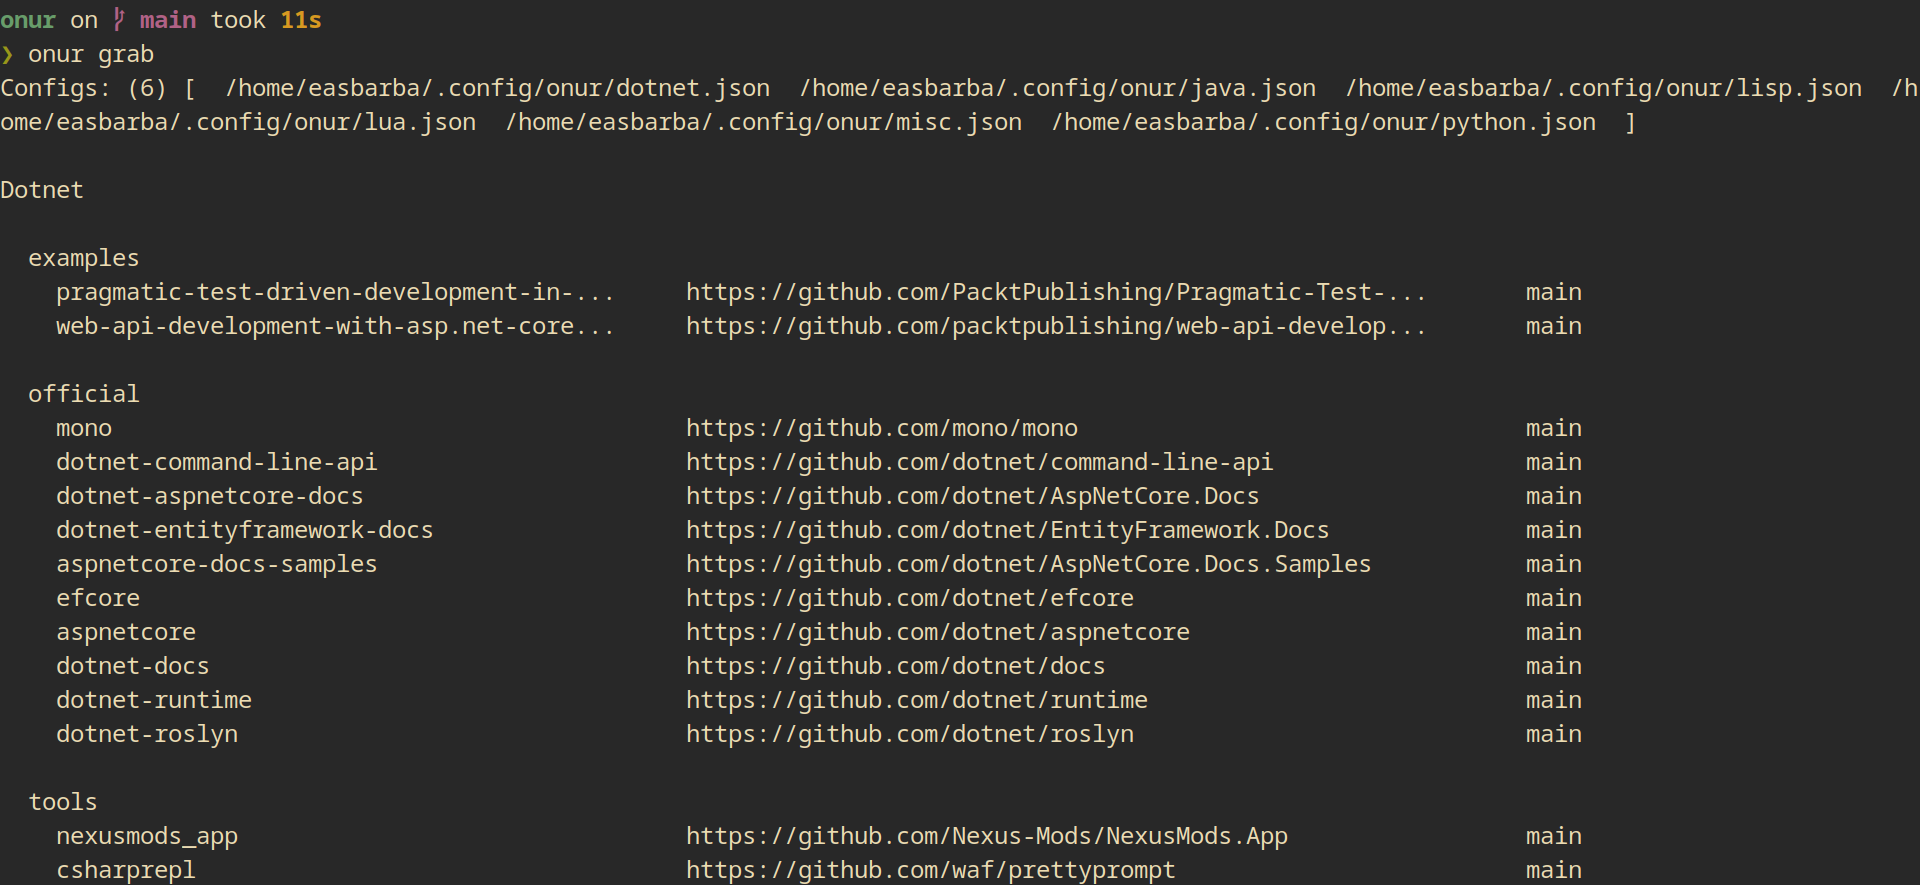This screenshot has height=885, width=1920.
Task: Click the 'efcore' repo name
Action: (x=98, y=598)
